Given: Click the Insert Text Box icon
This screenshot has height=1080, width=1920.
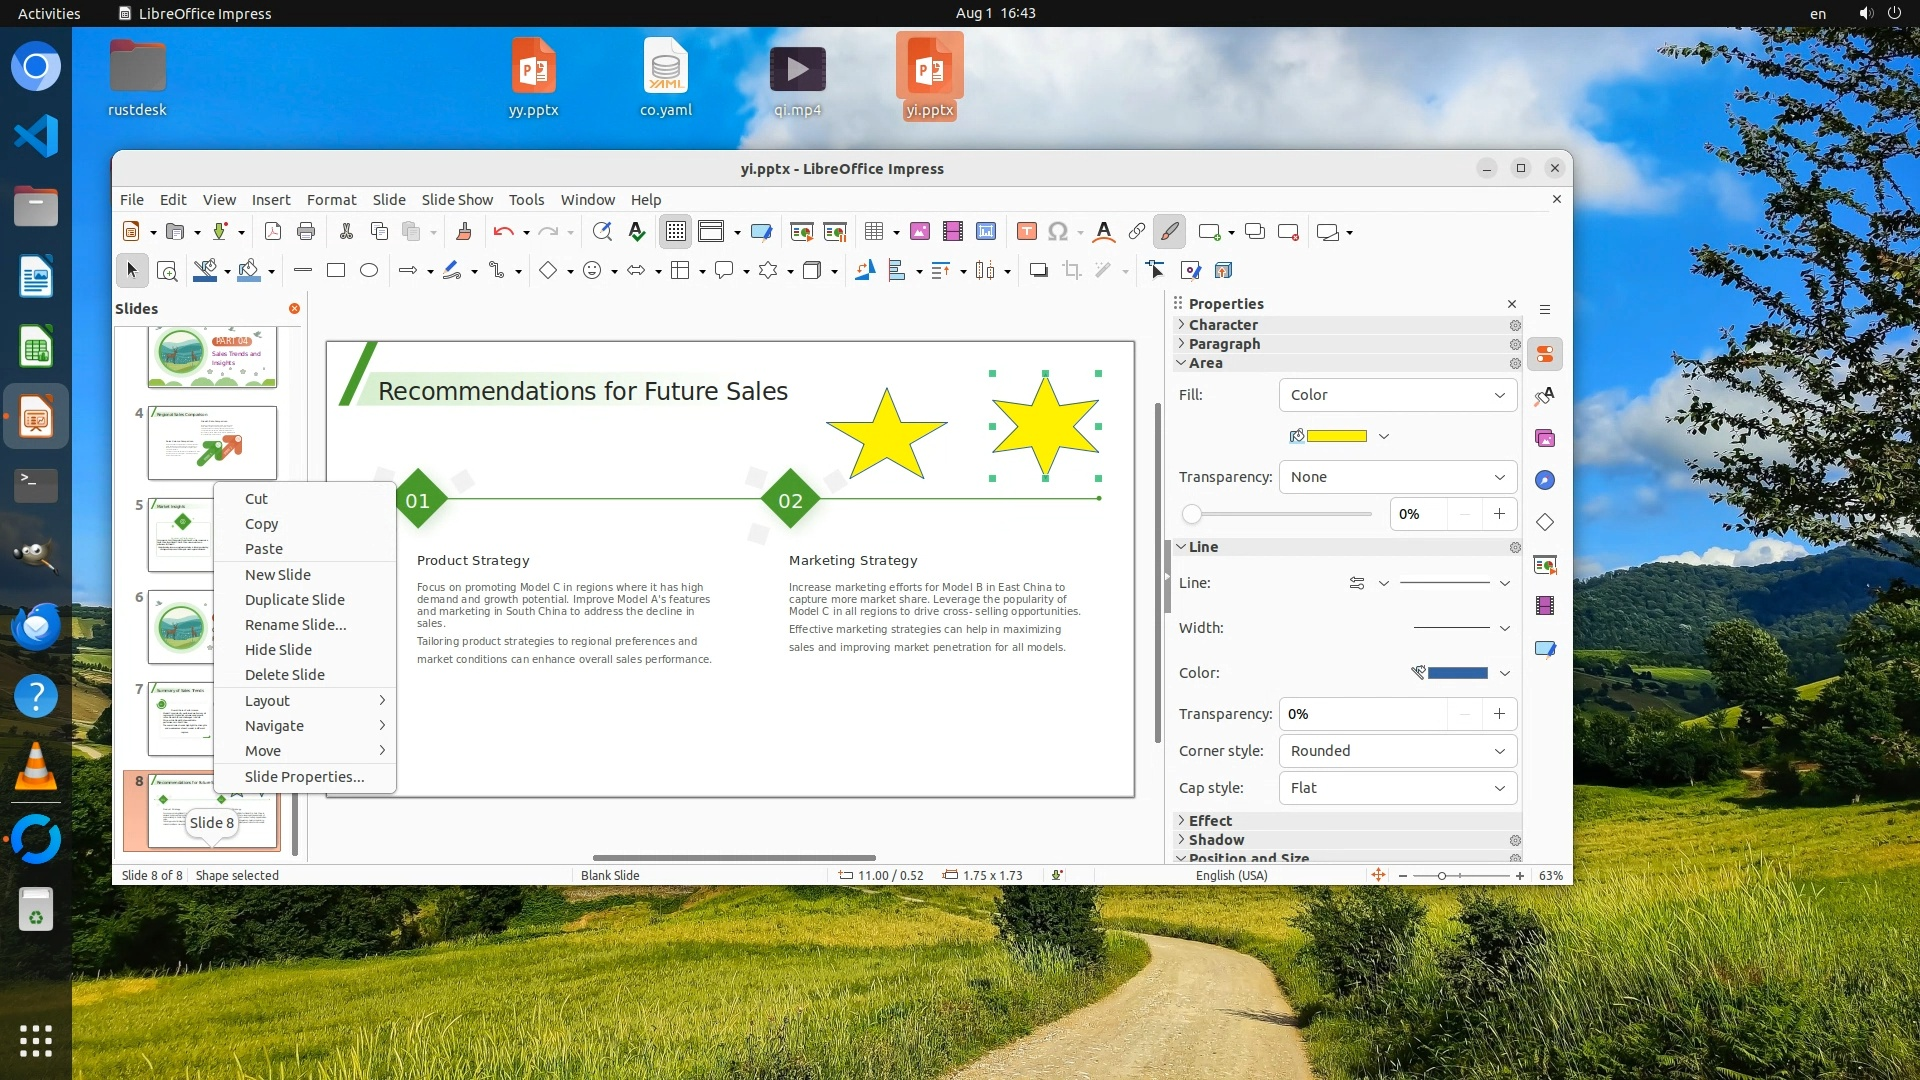Looking at the screenshot, I should tap(1026, 232).
